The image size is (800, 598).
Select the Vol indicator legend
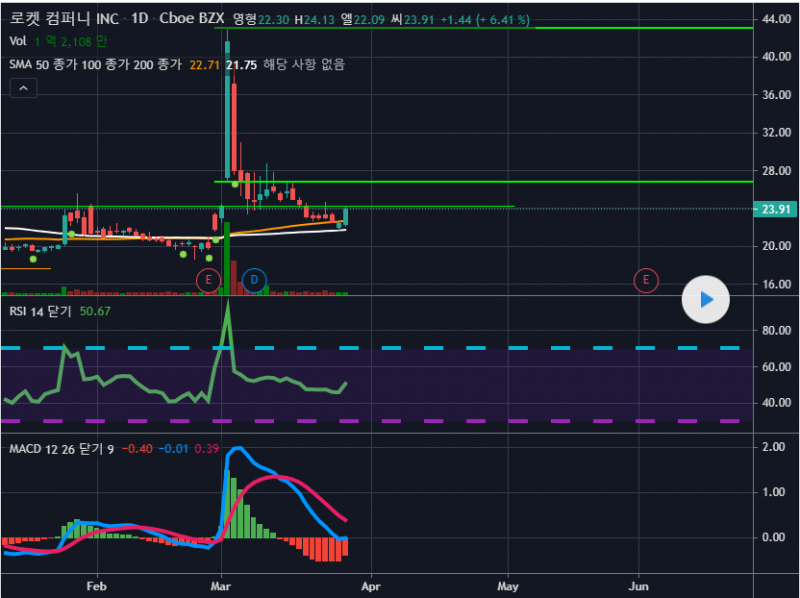[x=18, y=41]
